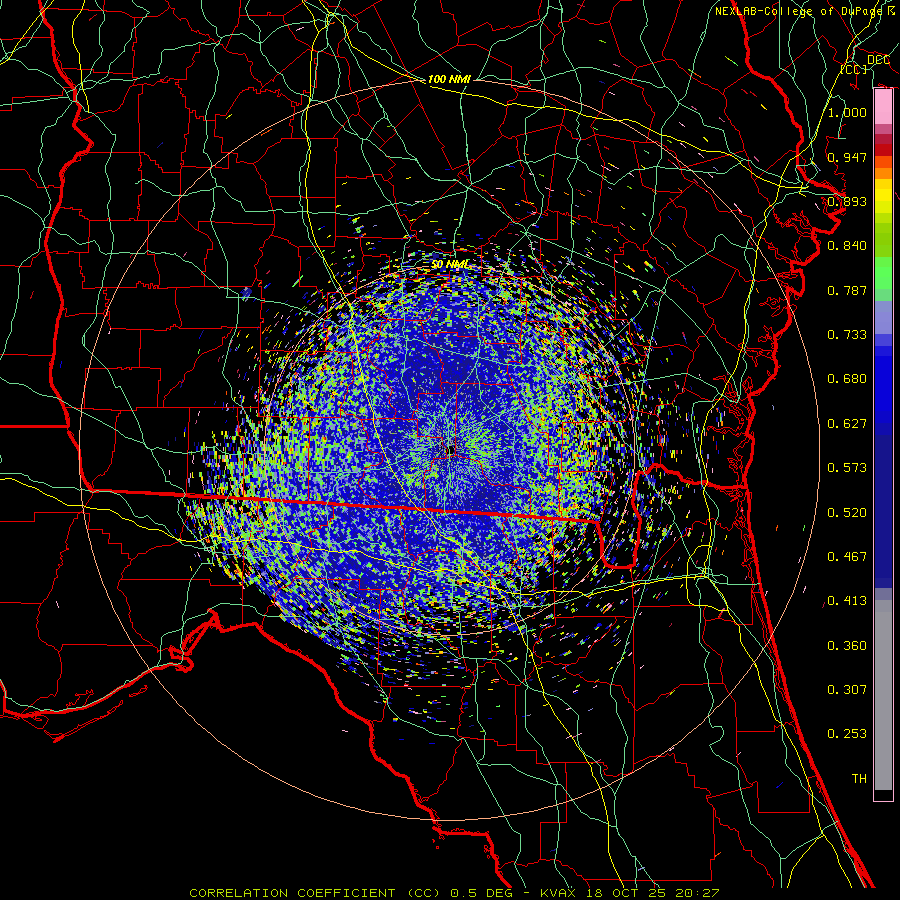Image resolution: width=900 pixels, height=900 pixels.
Task: Click the radar site at the echo center
Action: [x=451, y=449]
